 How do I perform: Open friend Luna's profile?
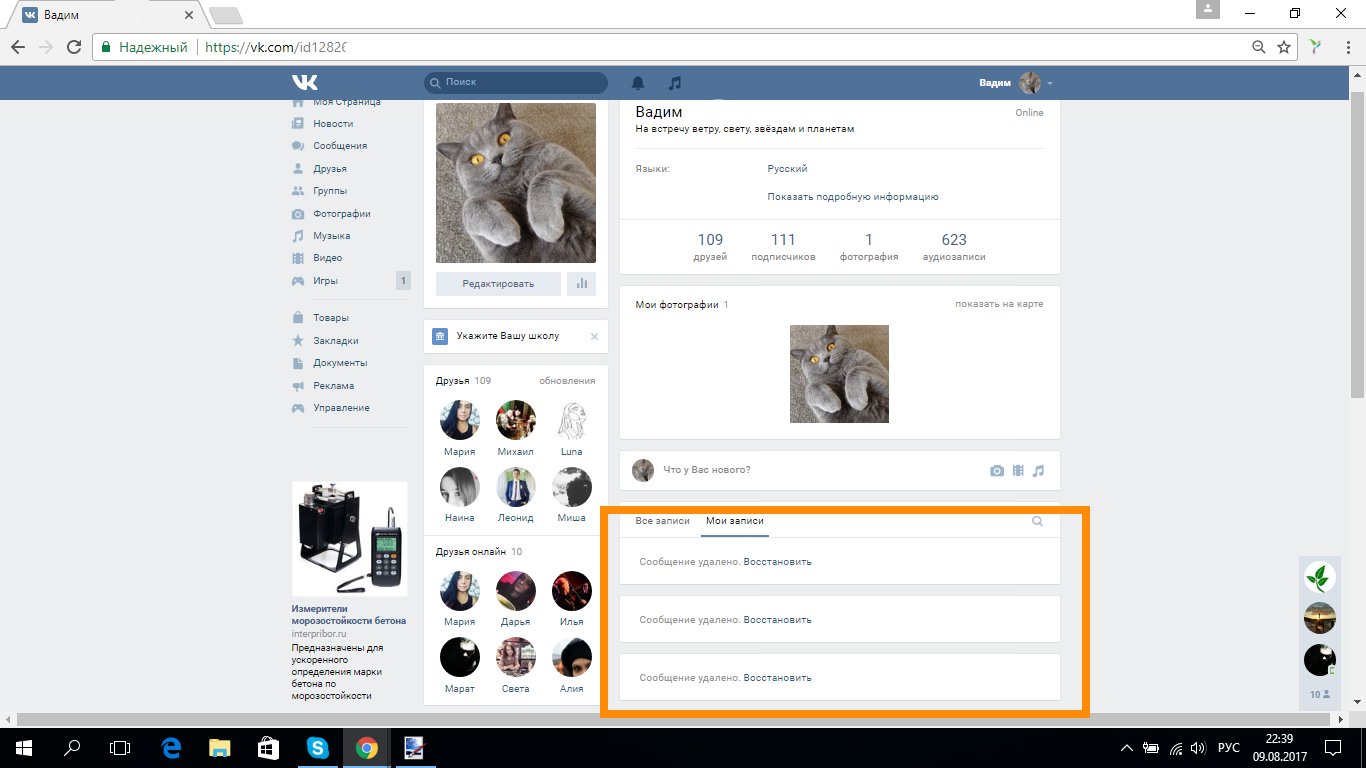(572, 420)
